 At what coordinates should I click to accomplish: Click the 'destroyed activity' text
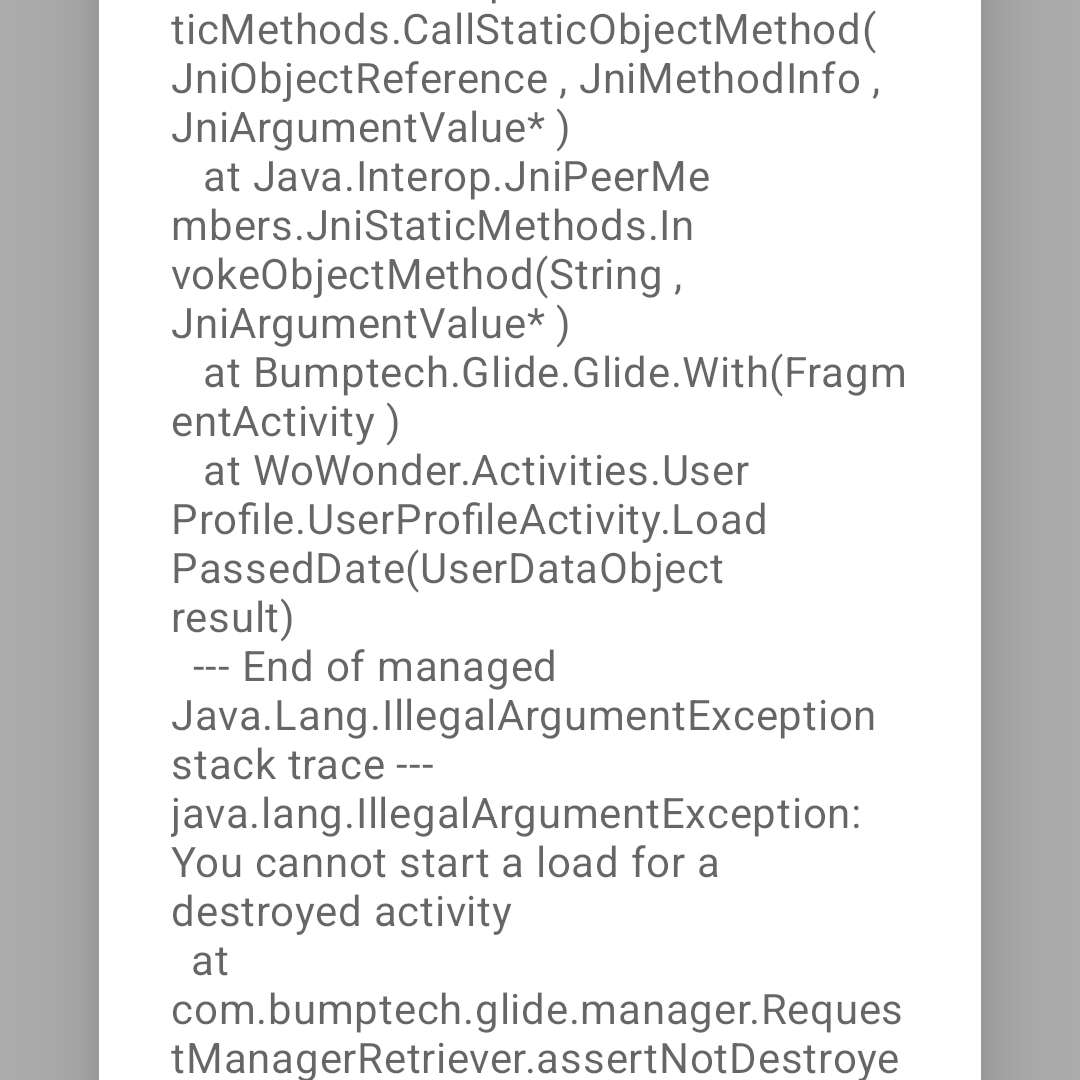342,913
